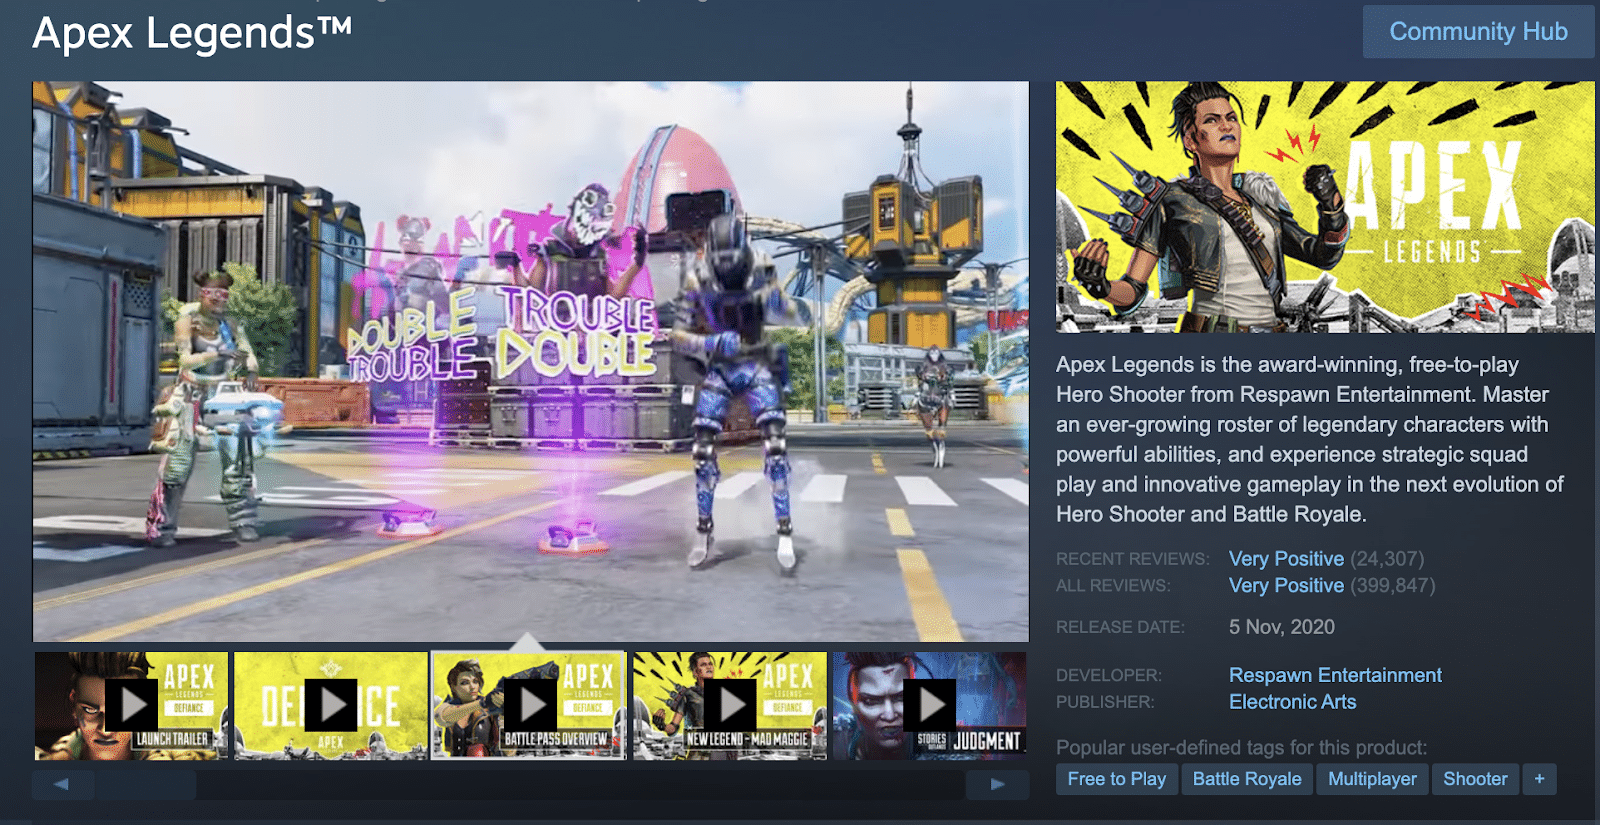Image resolution: width=1600 pixels, height=825 pixels.
Task: Click the Apex Legends description paragraph
Action: 1310,439
